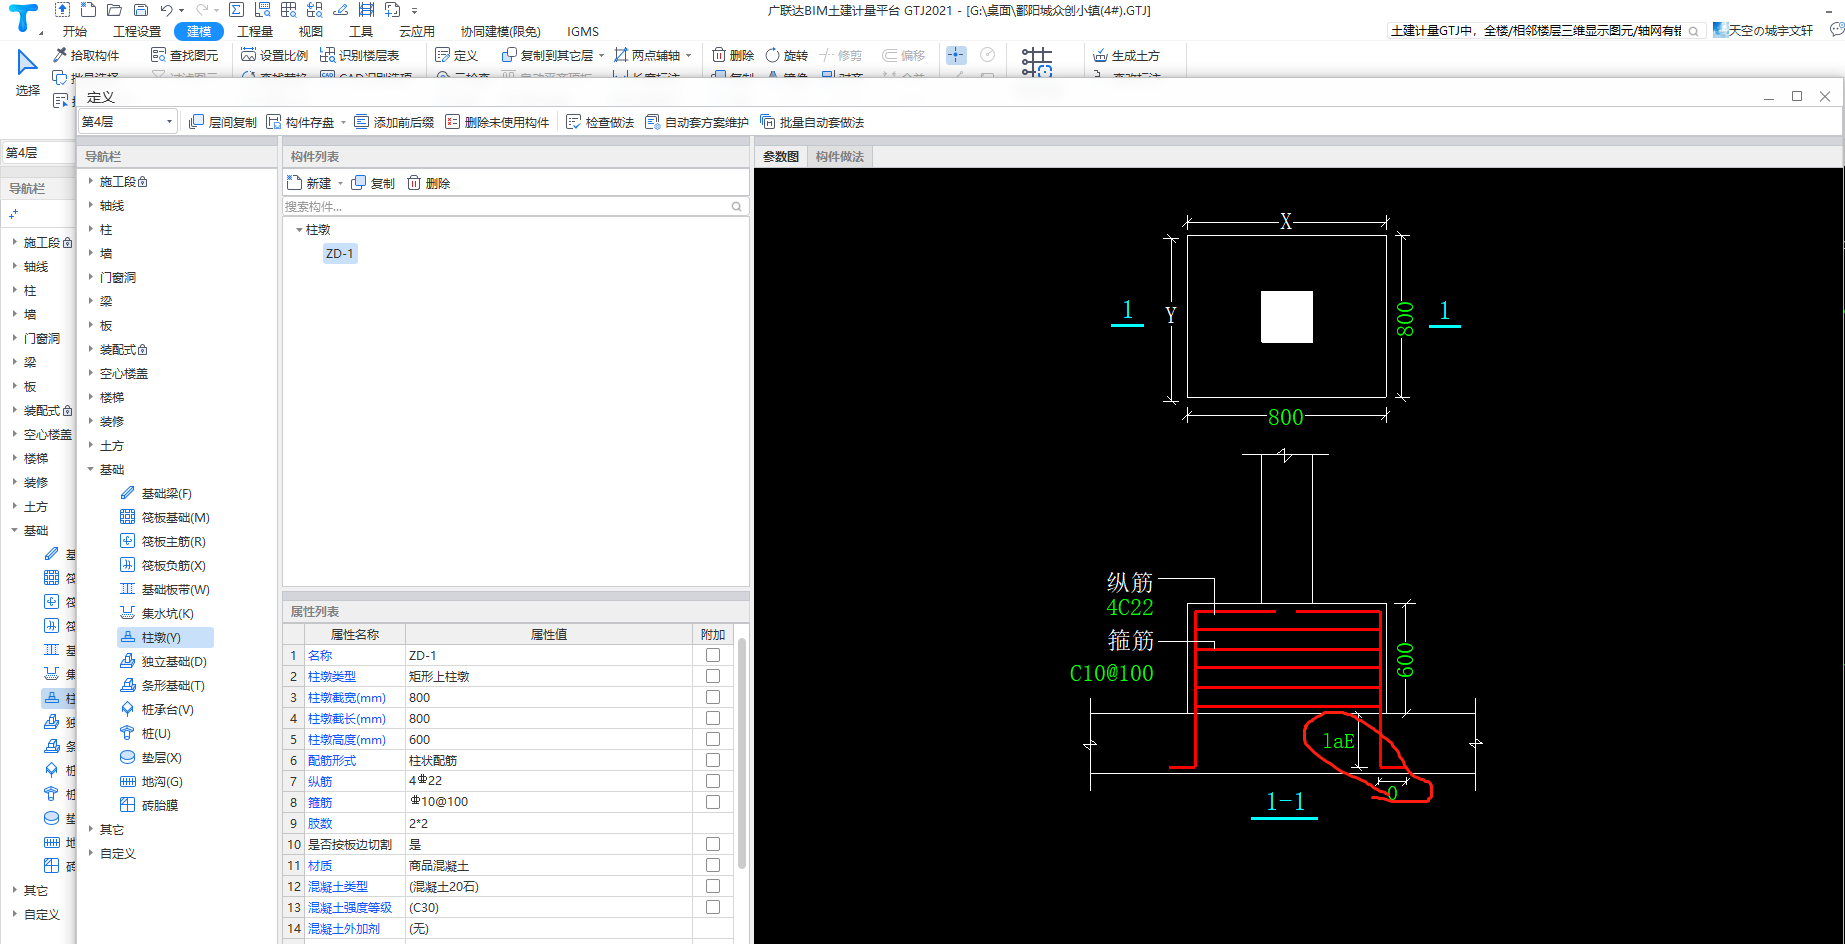This screenshot has width=1845, height=944.
Task: Switch to 构件做法 tab
Action: pos(840,156)
